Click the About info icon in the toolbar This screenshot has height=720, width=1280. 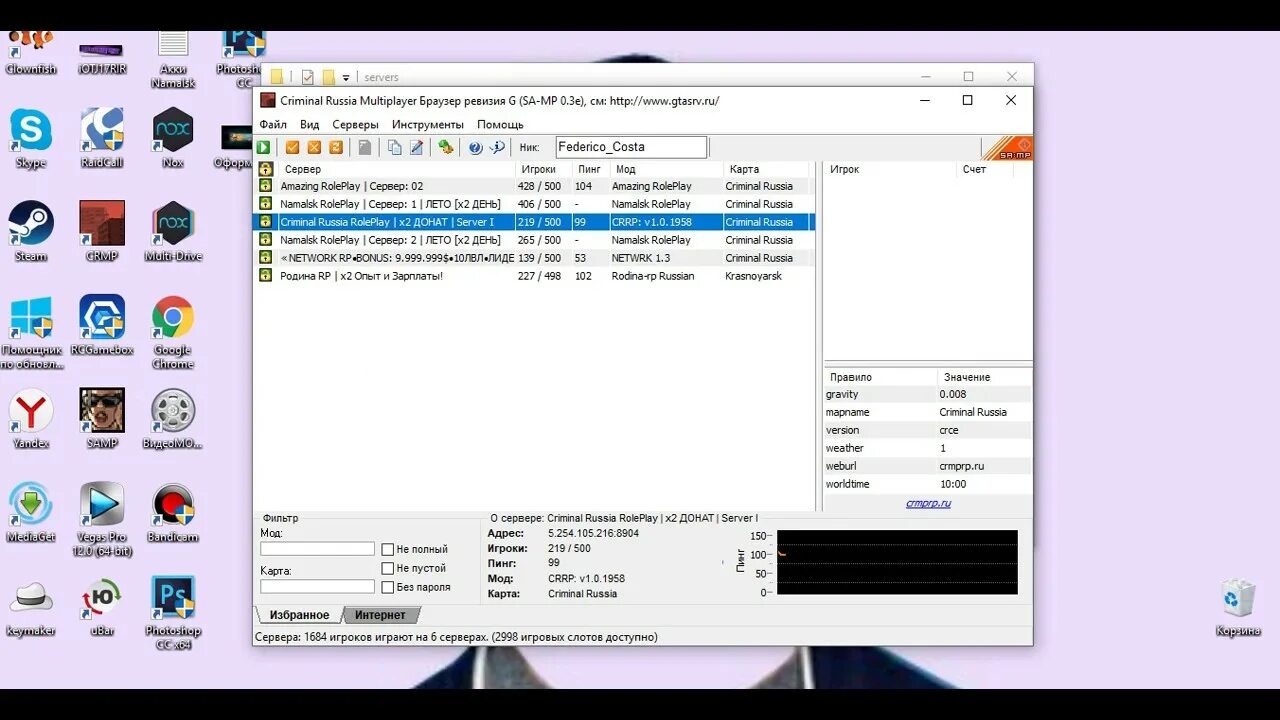click(x=497, y=147)
